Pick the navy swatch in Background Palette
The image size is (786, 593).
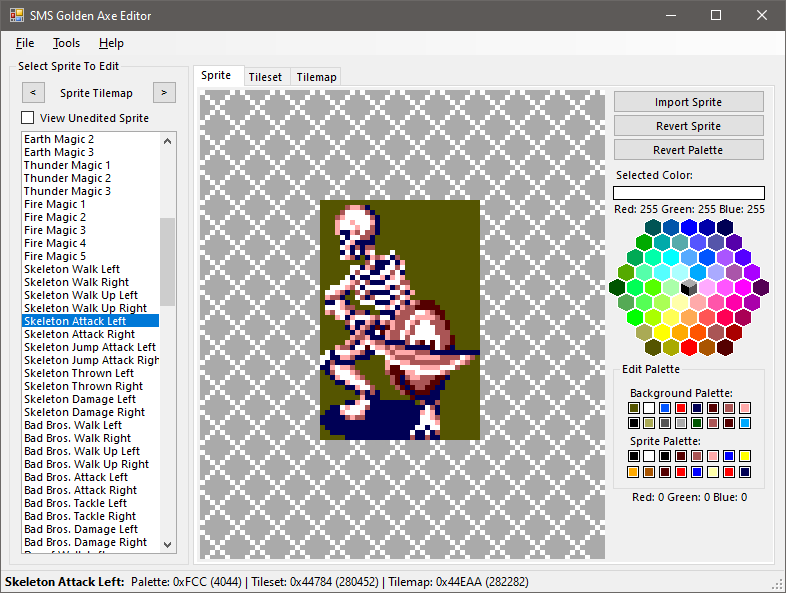[x=697, y=408]
